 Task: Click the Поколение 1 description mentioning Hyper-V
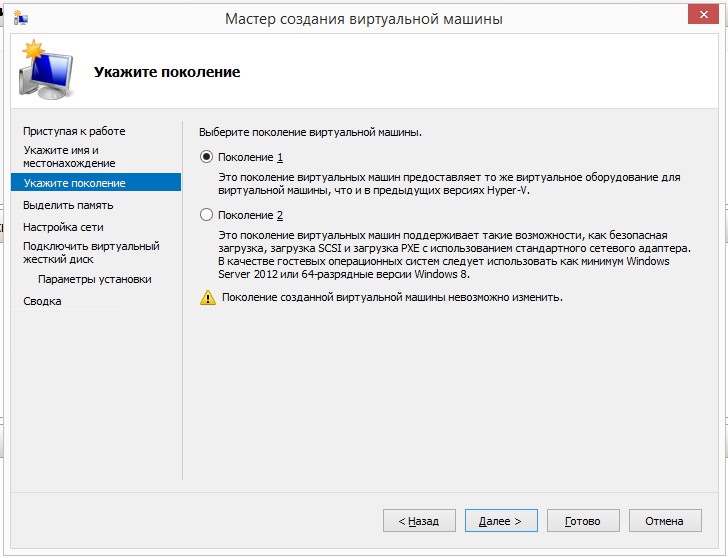tap(449, 184)
